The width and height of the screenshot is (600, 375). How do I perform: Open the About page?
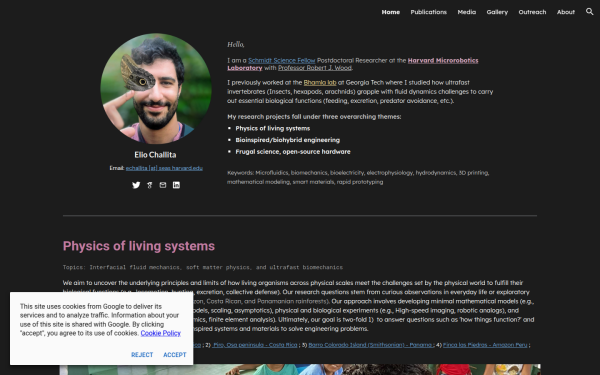[x=566, y=12]
